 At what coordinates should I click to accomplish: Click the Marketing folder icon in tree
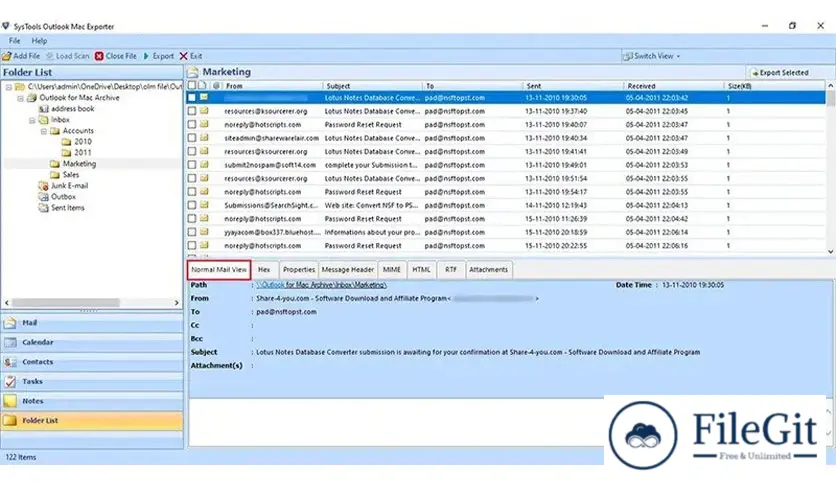pos(55,164)
